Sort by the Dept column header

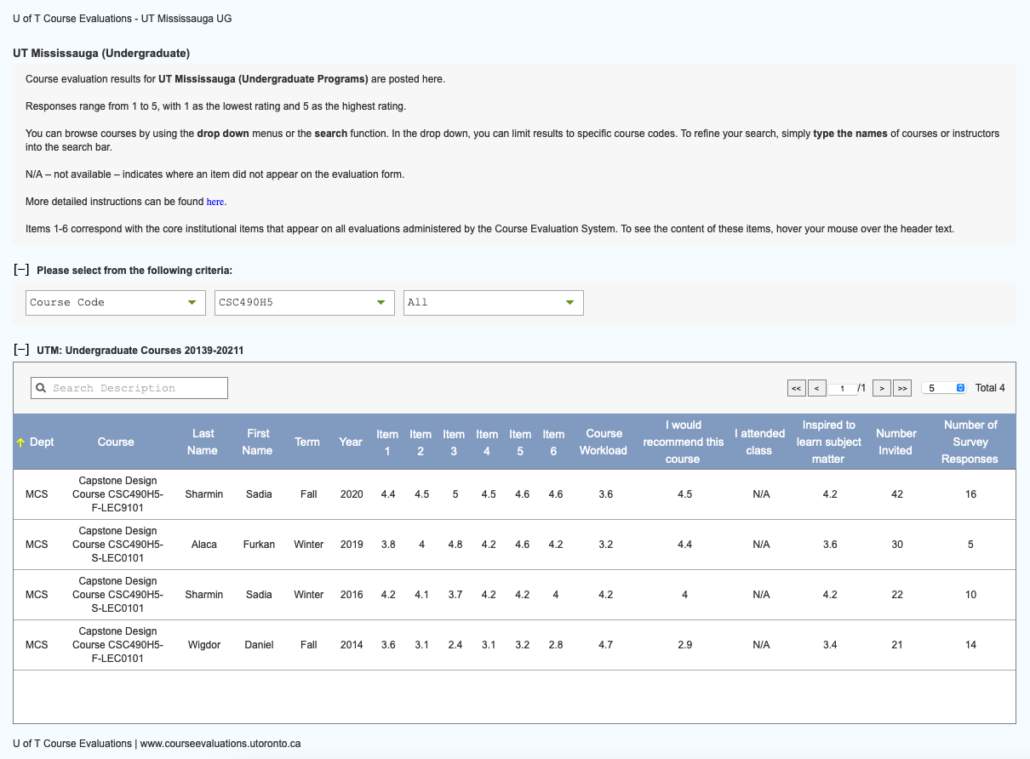pos(41,442)
